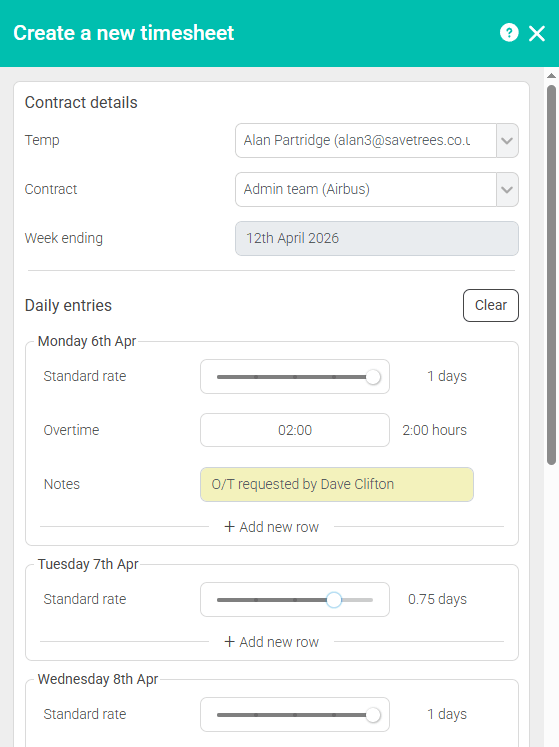The height and width of the screenshot is (747, 559).
Task: Click the 'Daily entries' heading
Action: pos(68,305)
